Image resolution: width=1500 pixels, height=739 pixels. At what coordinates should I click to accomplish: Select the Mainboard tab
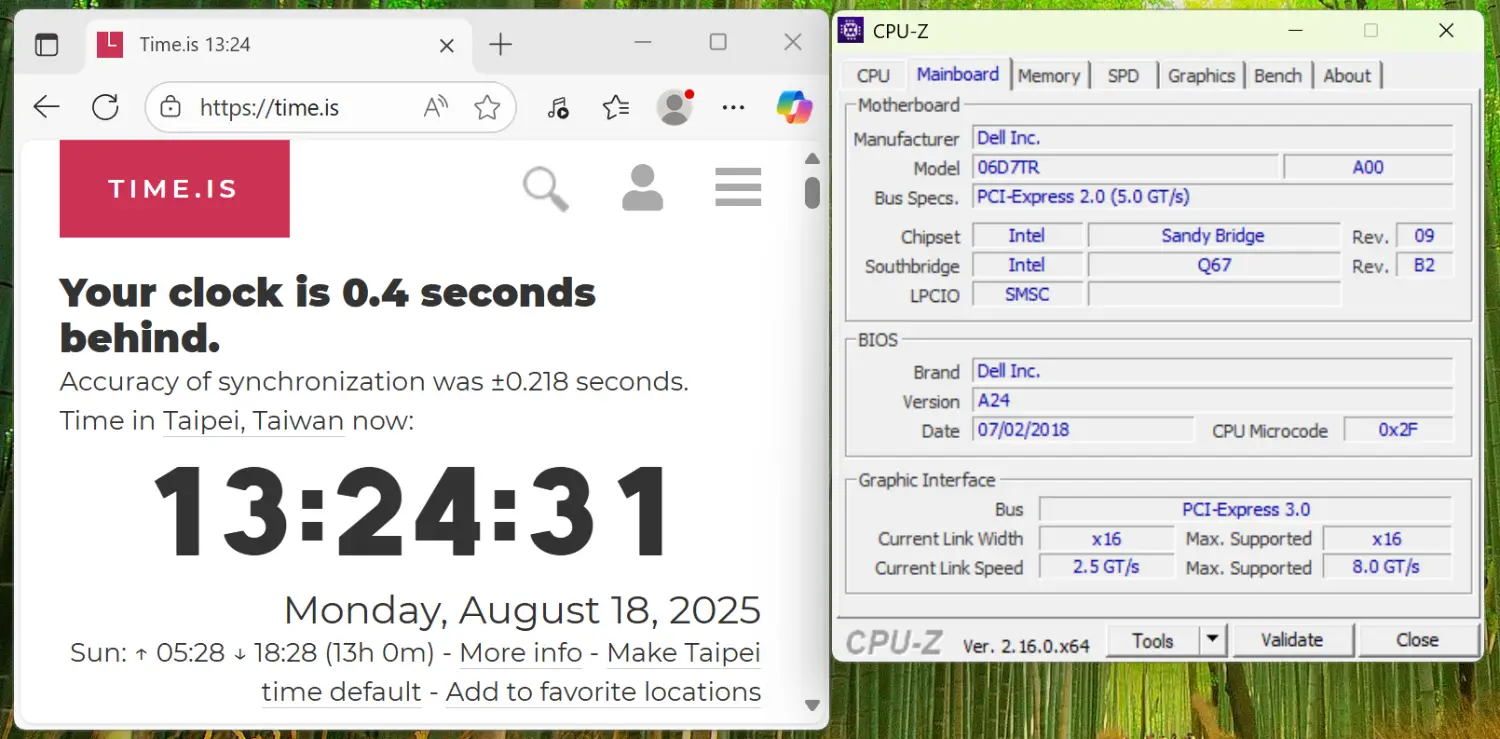[x=958, y=74]
